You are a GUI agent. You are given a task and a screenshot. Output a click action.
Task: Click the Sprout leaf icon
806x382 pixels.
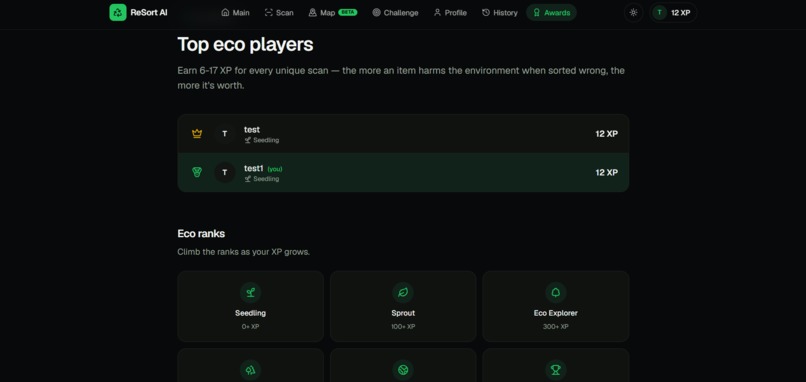click(403, 293)
